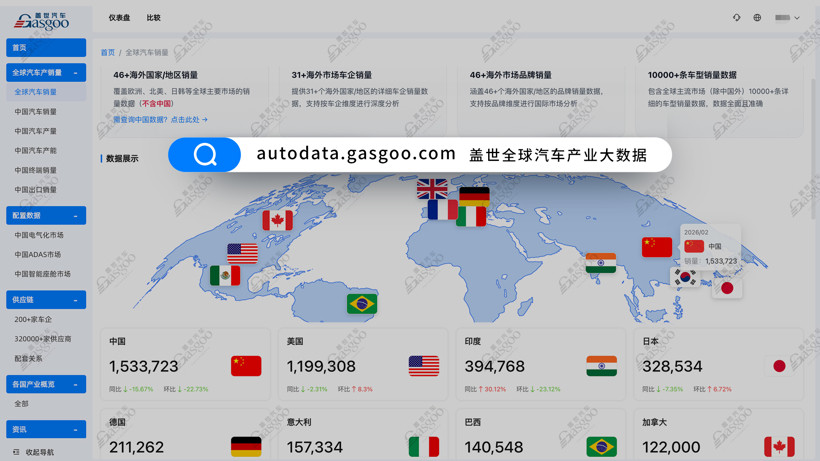Viewport: 820px width, 461px height.
Task: Select the Brazil flag on the map
Action: pos(362,303)
